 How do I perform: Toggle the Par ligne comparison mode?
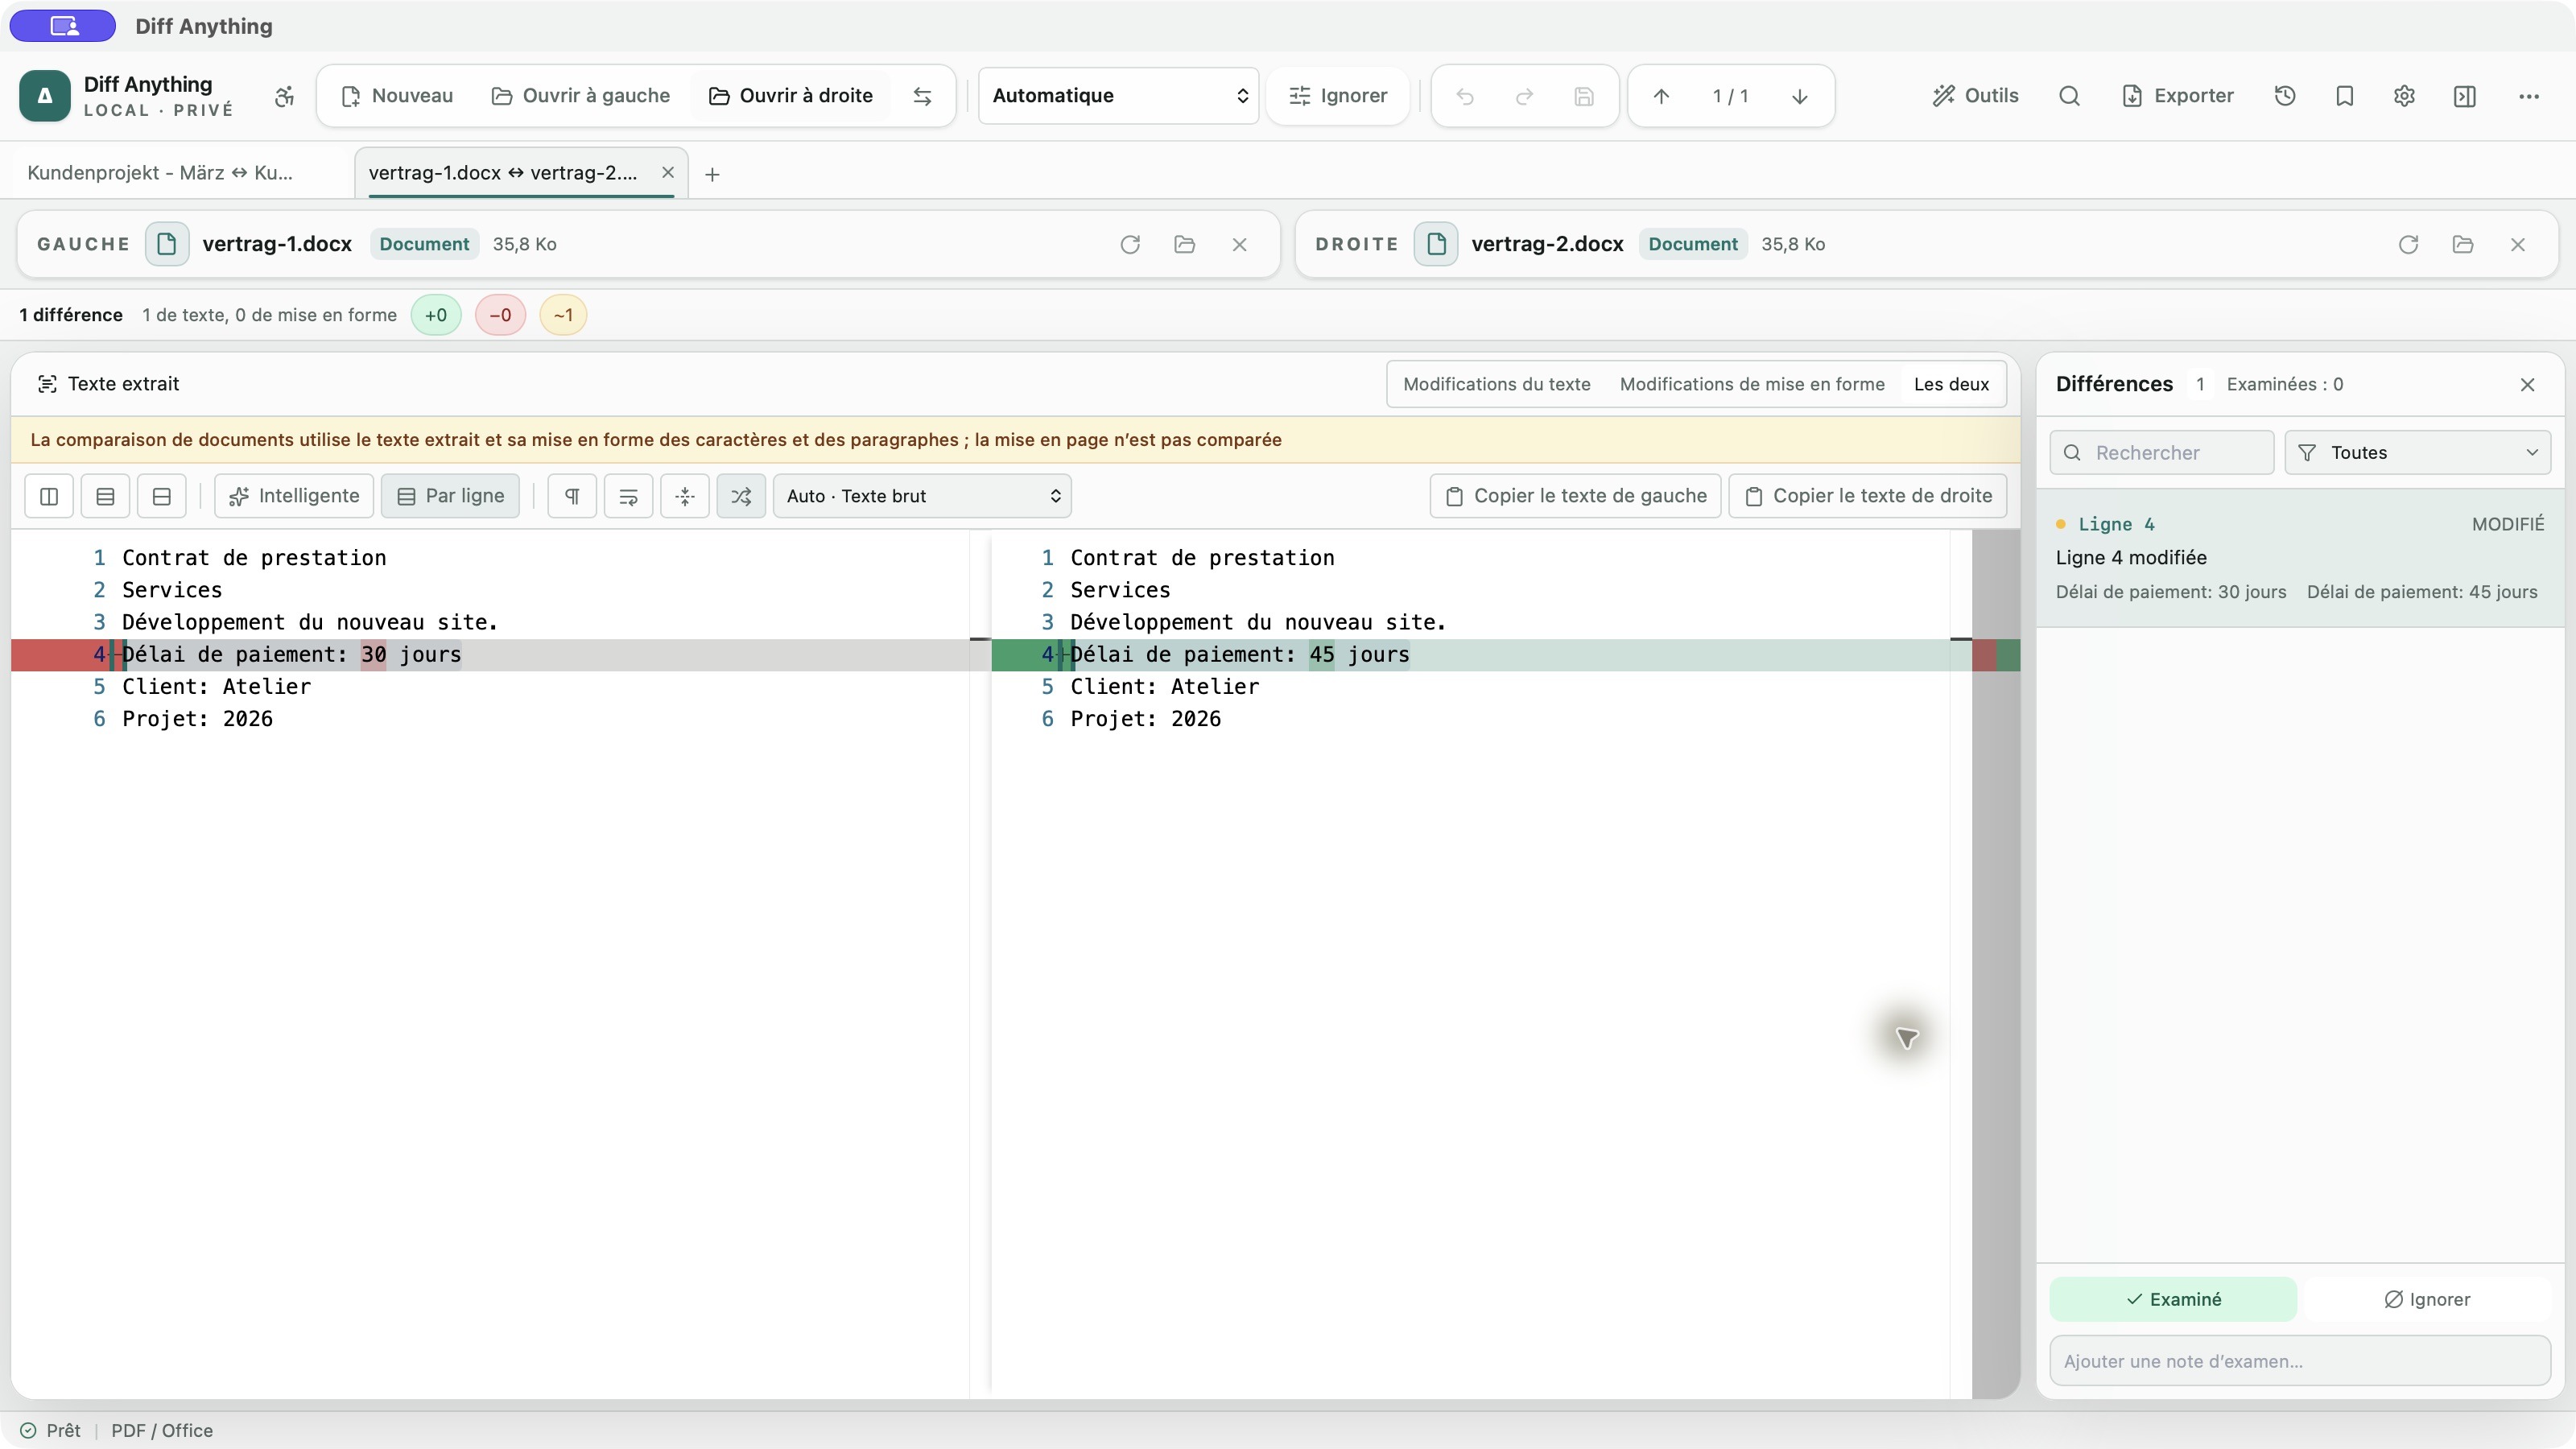[x=450, y=496]
